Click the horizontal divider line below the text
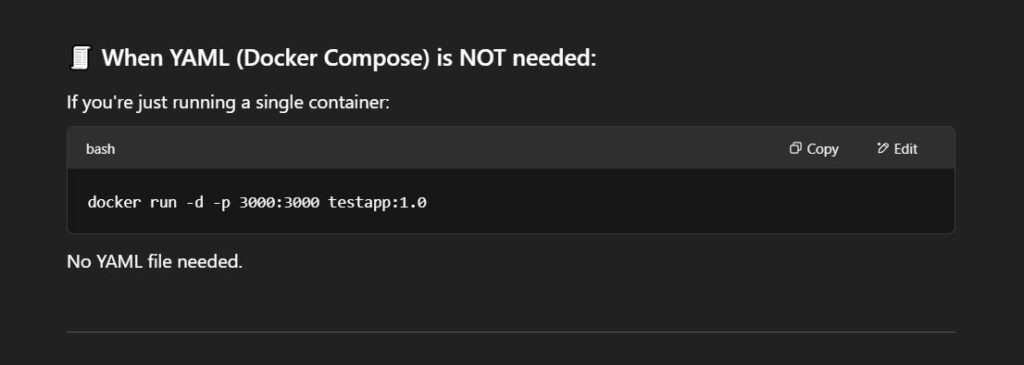This screenshot has width=1024, height=365. 511,332
